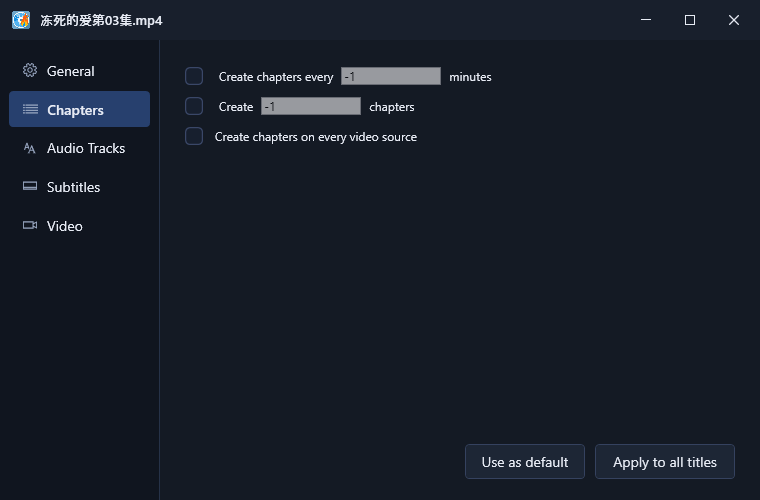Click the window title 冻死的爱第03集.mp4
This screenshot has width=760, height=500.
click(101, 20)
